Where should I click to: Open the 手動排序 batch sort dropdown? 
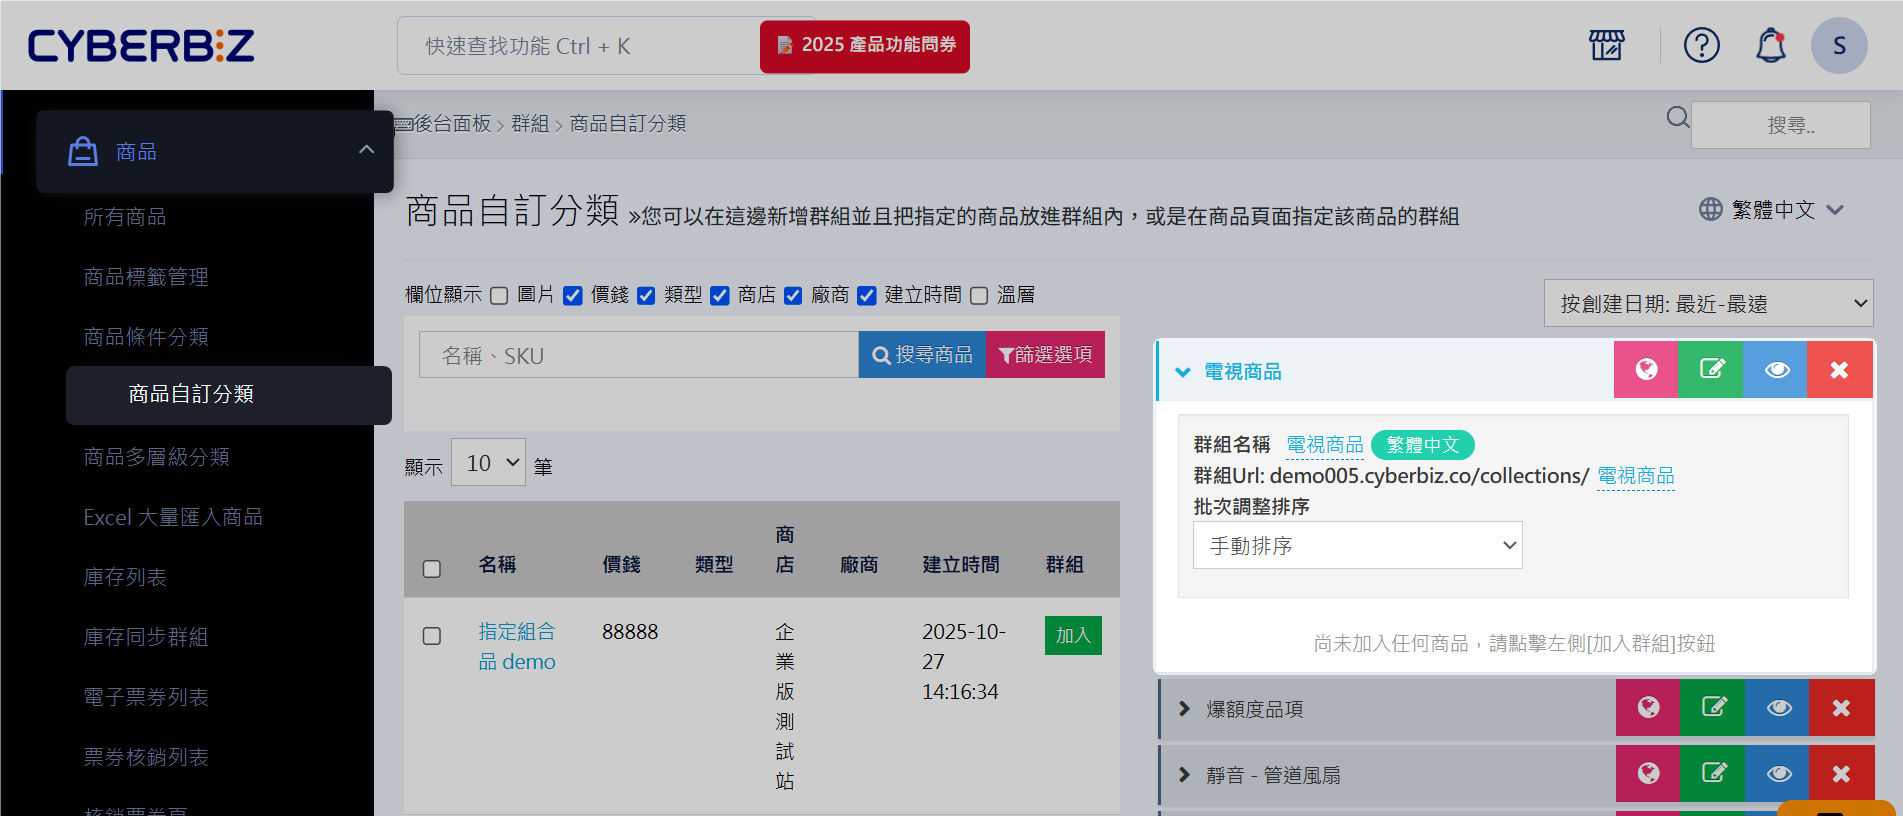[1357, 546]
